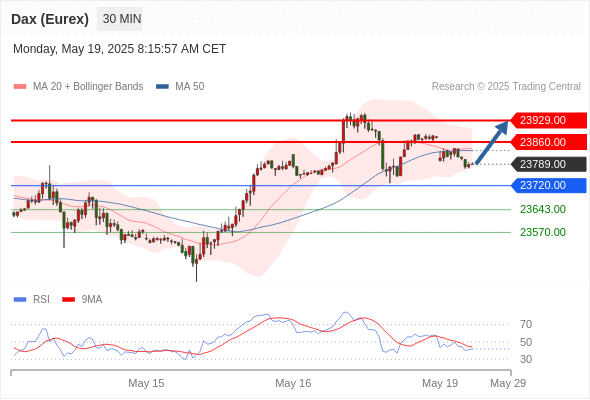Click the RSI legend label
Viewport: 590px width, 400px height.
point(41,300)
